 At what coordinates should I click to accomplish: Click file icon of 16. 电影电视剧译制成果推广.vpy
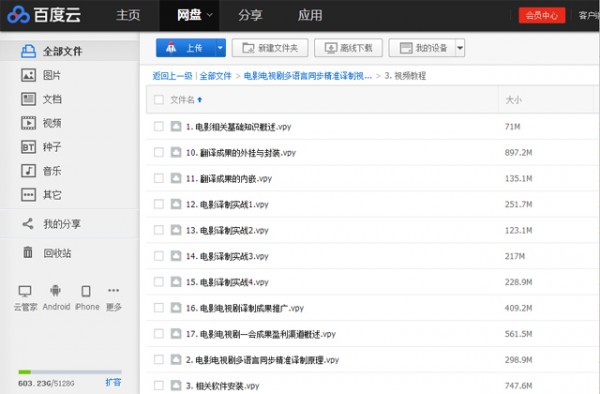[176, 308]
